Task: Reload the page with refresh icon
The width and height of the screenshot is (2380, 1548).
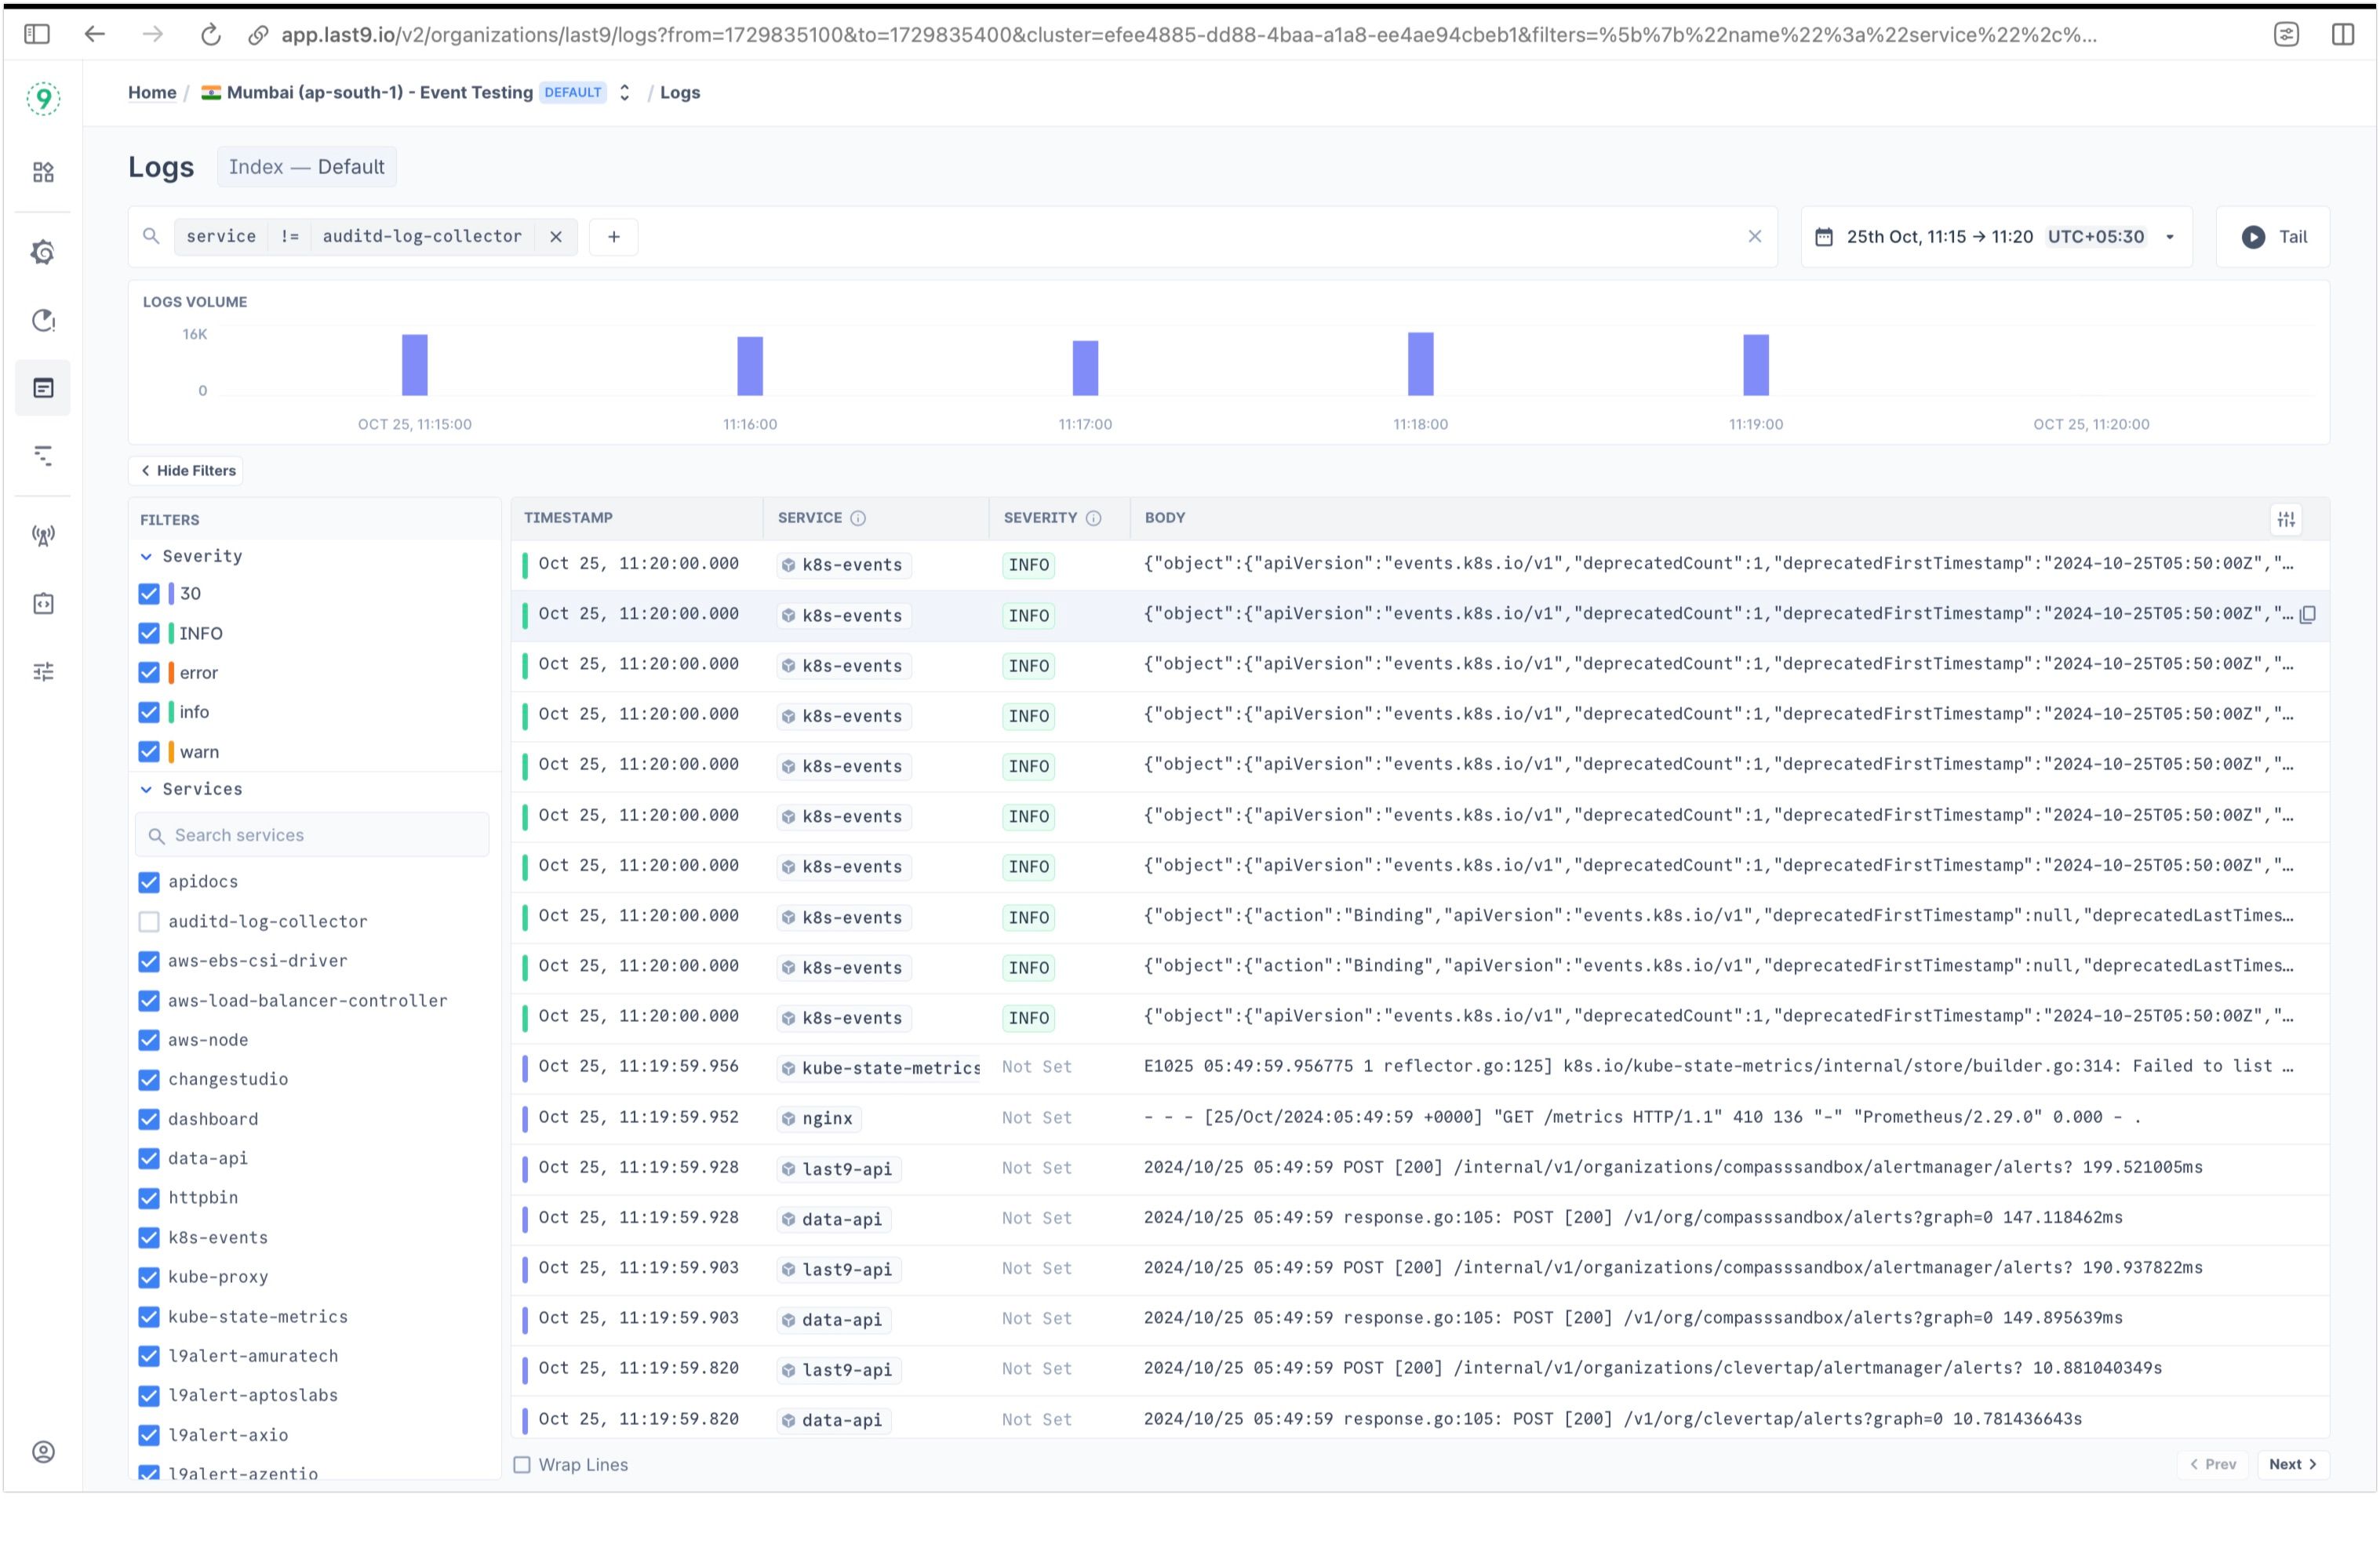Action: (x=210, y=34)
